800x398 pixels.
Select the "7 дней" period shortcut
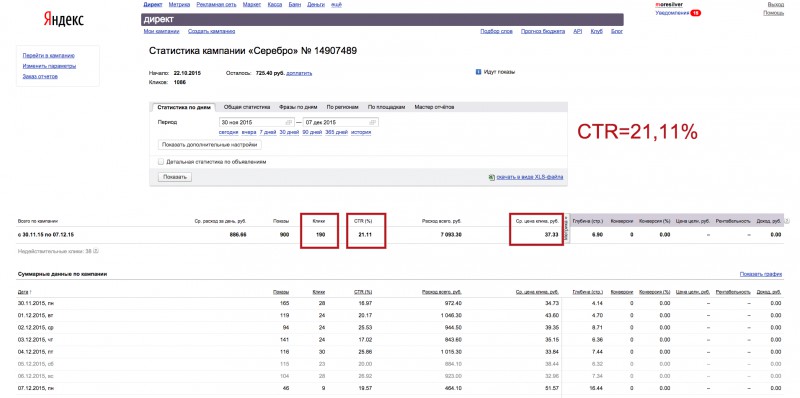[x=268, y=132]
